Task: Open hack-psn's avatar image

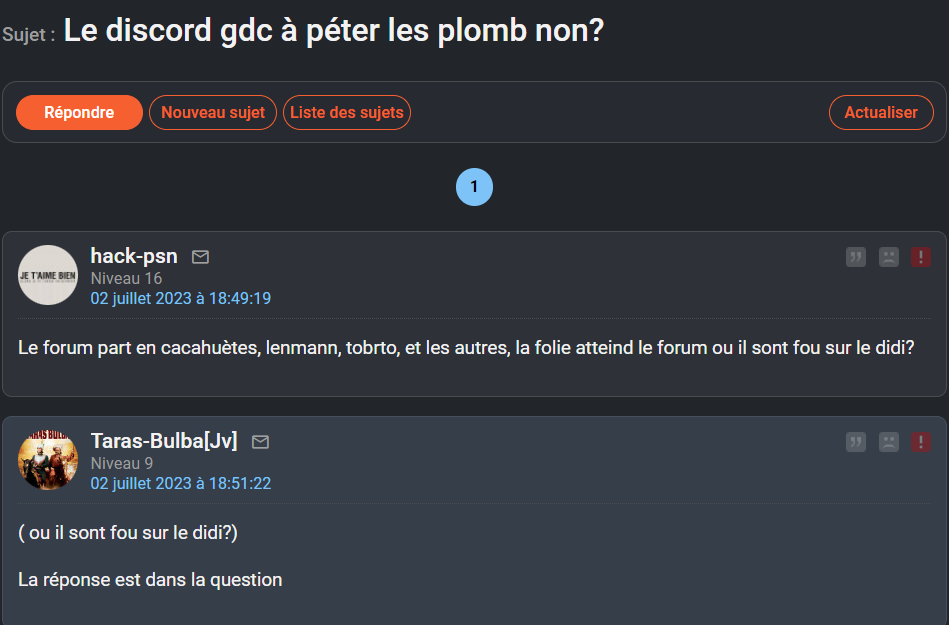Action: point(48,275)
